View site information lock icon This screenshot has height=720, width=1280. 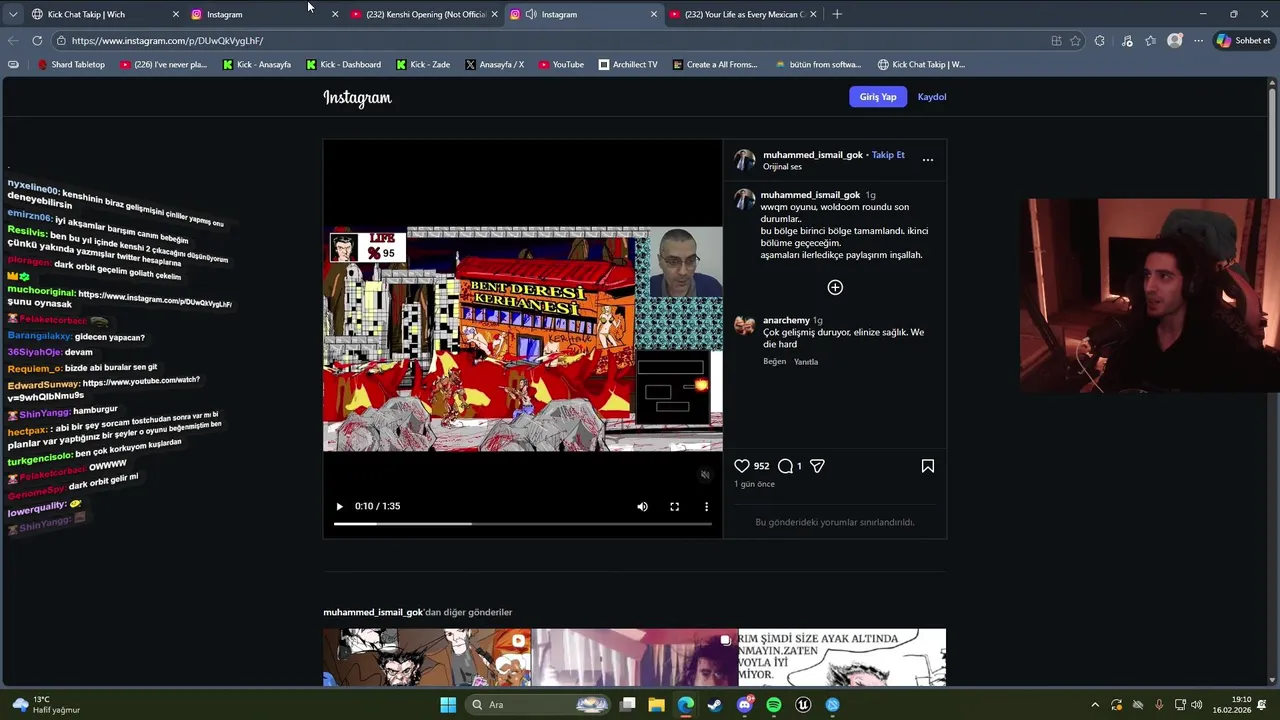[61, 41]
